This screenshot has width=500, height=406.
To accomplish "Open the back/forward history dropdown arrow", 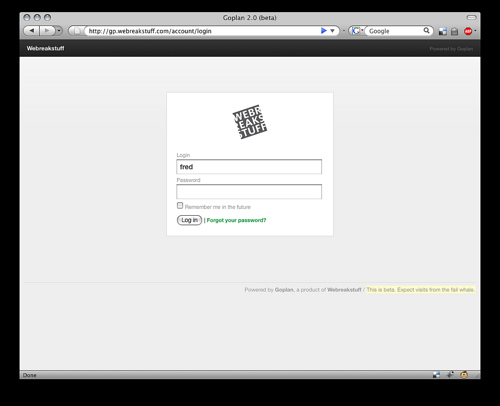I will tap(59, 31).
